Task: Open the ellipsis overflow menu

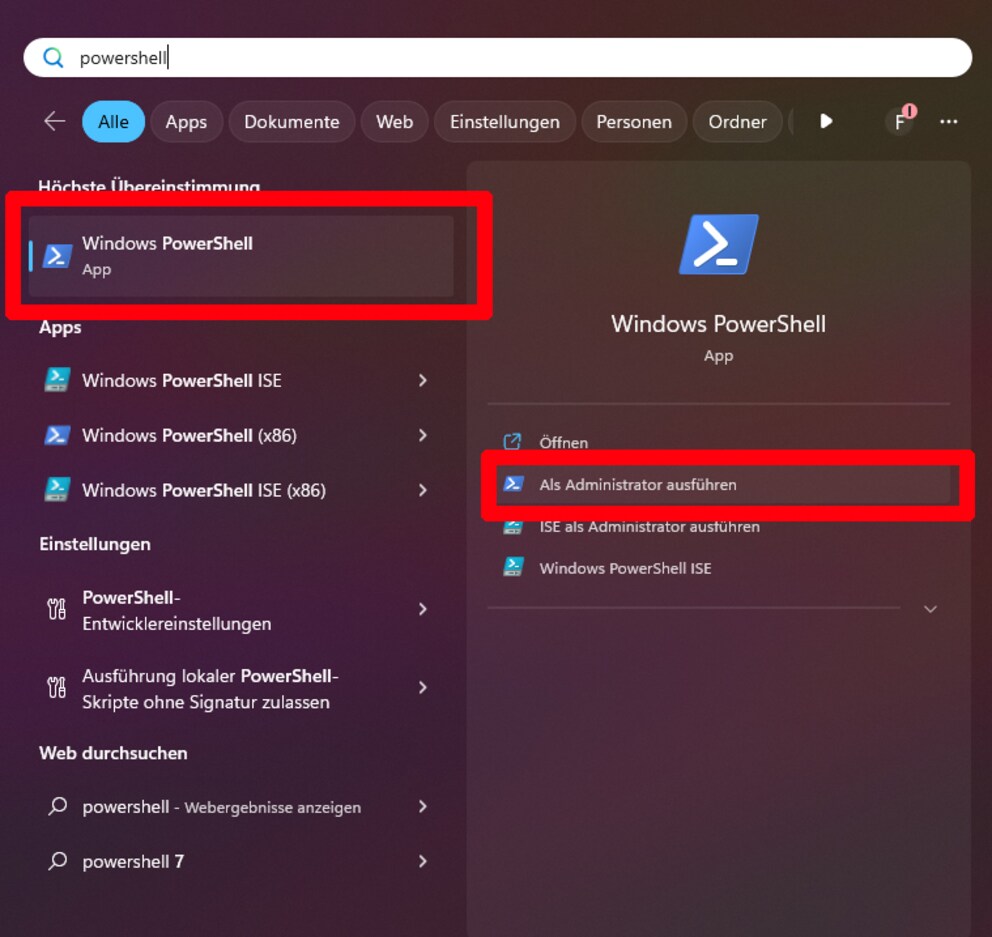Action: (x=948, y=121)
